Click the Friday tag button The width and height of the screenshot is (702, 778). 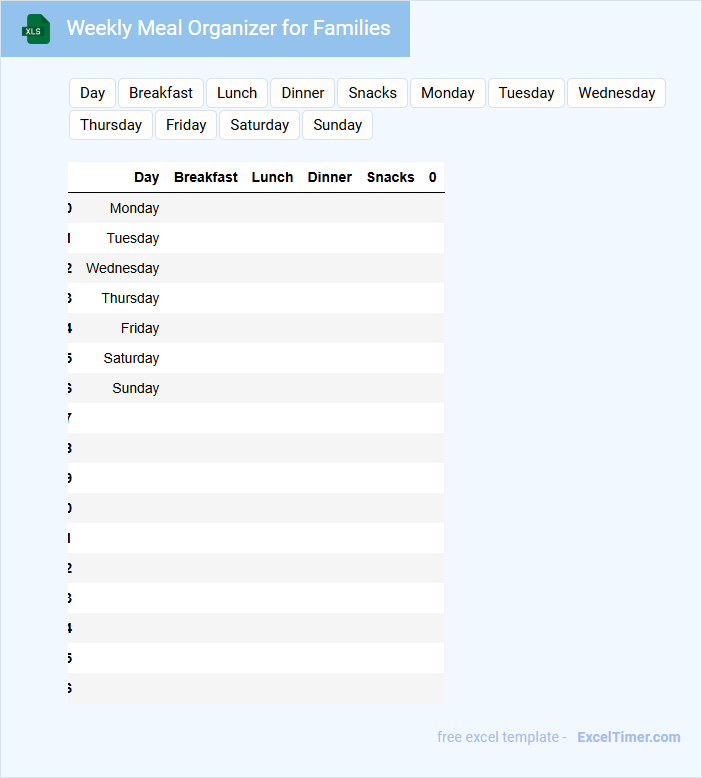tap(186, 125)
